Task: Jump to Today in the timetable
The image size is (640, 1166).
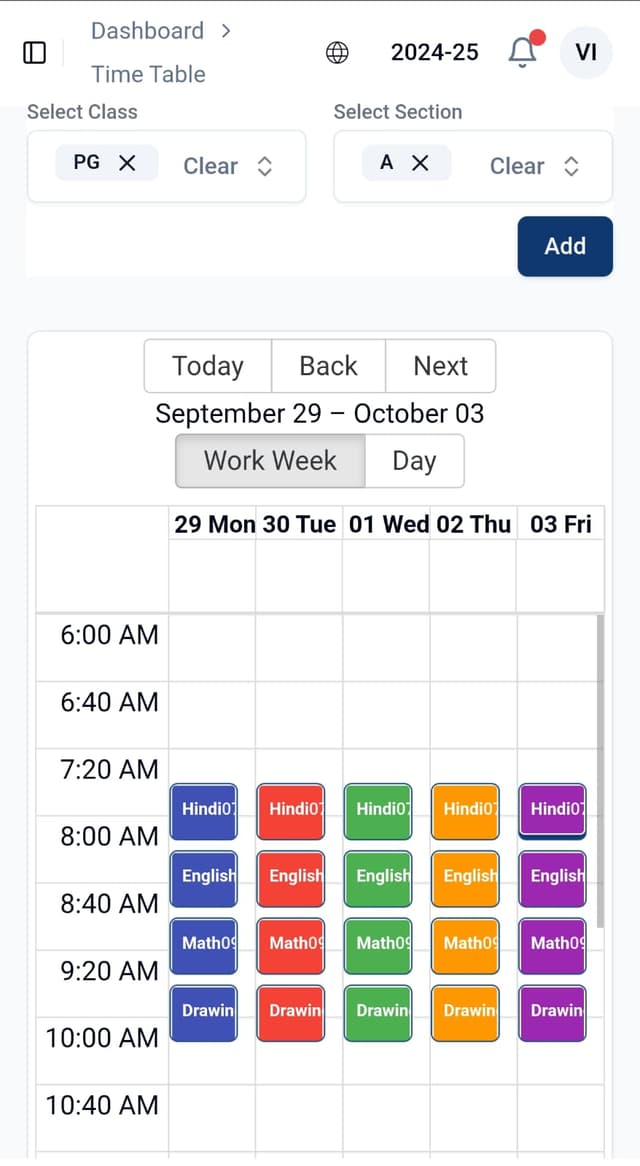Action: tap(207, 366)
